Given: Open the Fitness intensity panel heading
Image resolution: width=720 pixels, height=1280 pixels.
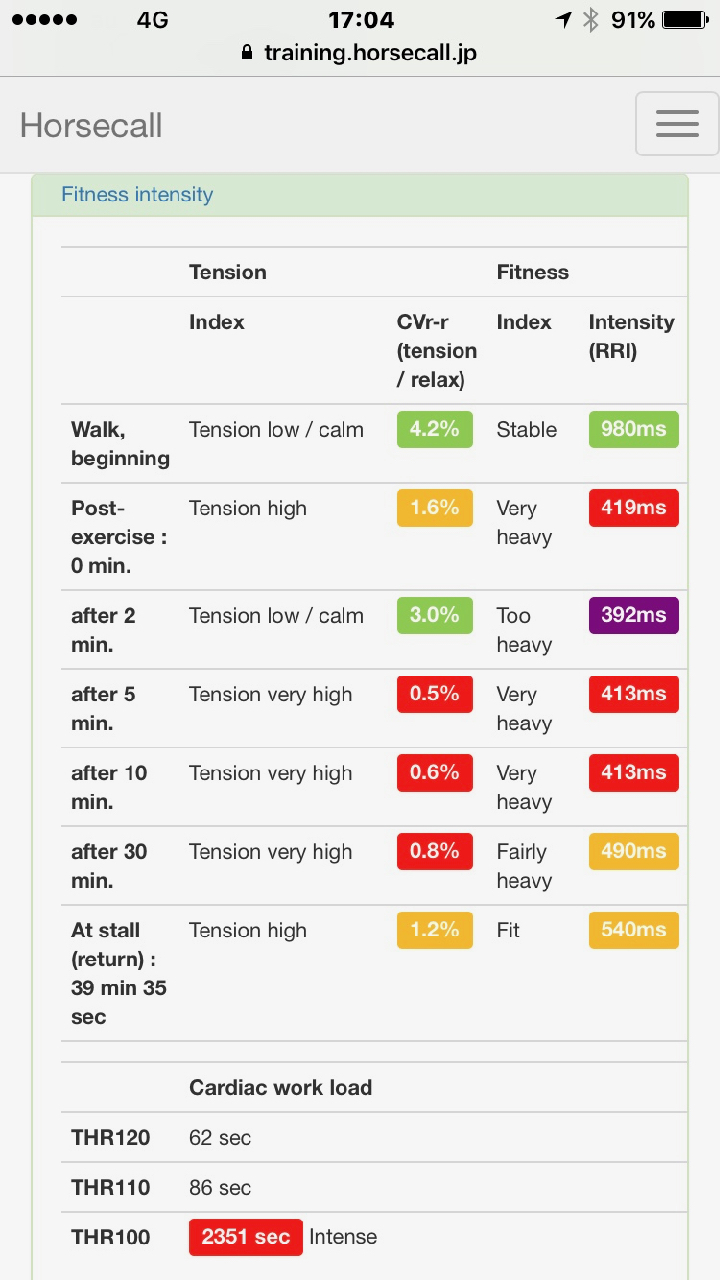Looking at the screenshot, I should click(137, 194).
